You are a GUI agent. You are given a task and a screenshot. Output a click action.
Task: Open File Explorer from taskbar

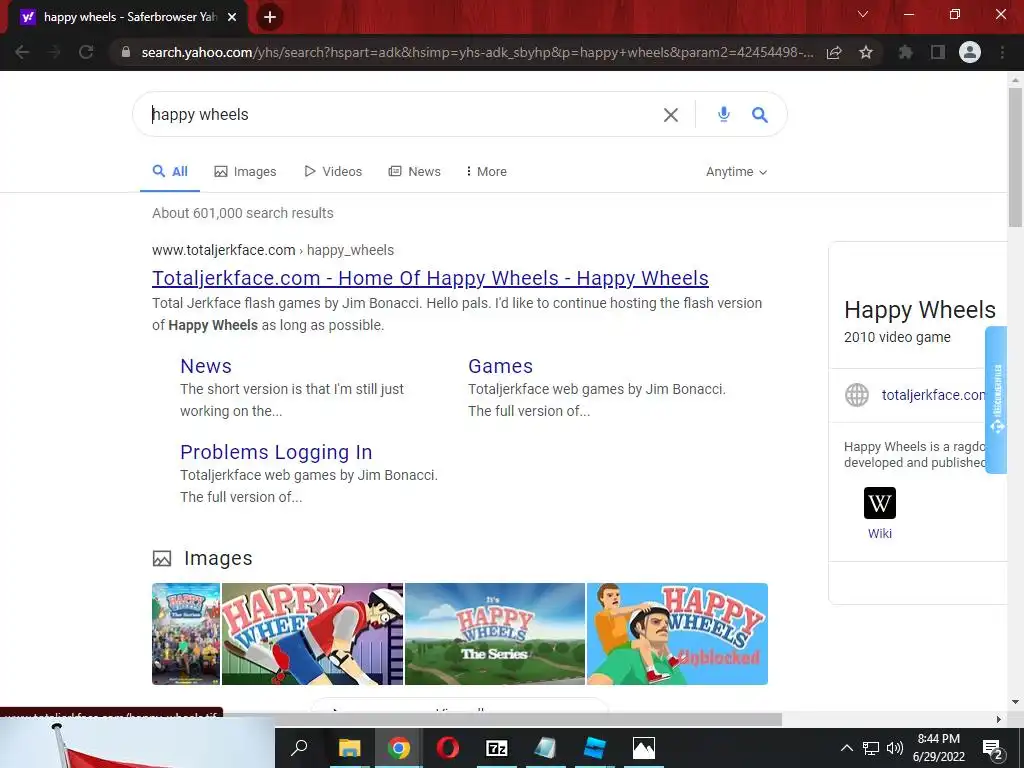click(349, 748)
